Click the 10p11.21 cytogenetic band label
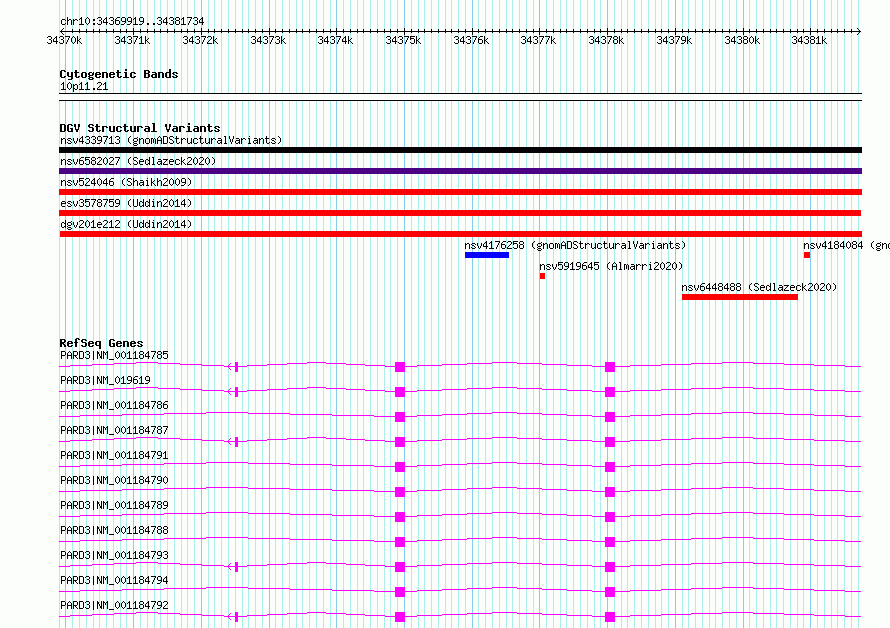 (x=84, y=86)
